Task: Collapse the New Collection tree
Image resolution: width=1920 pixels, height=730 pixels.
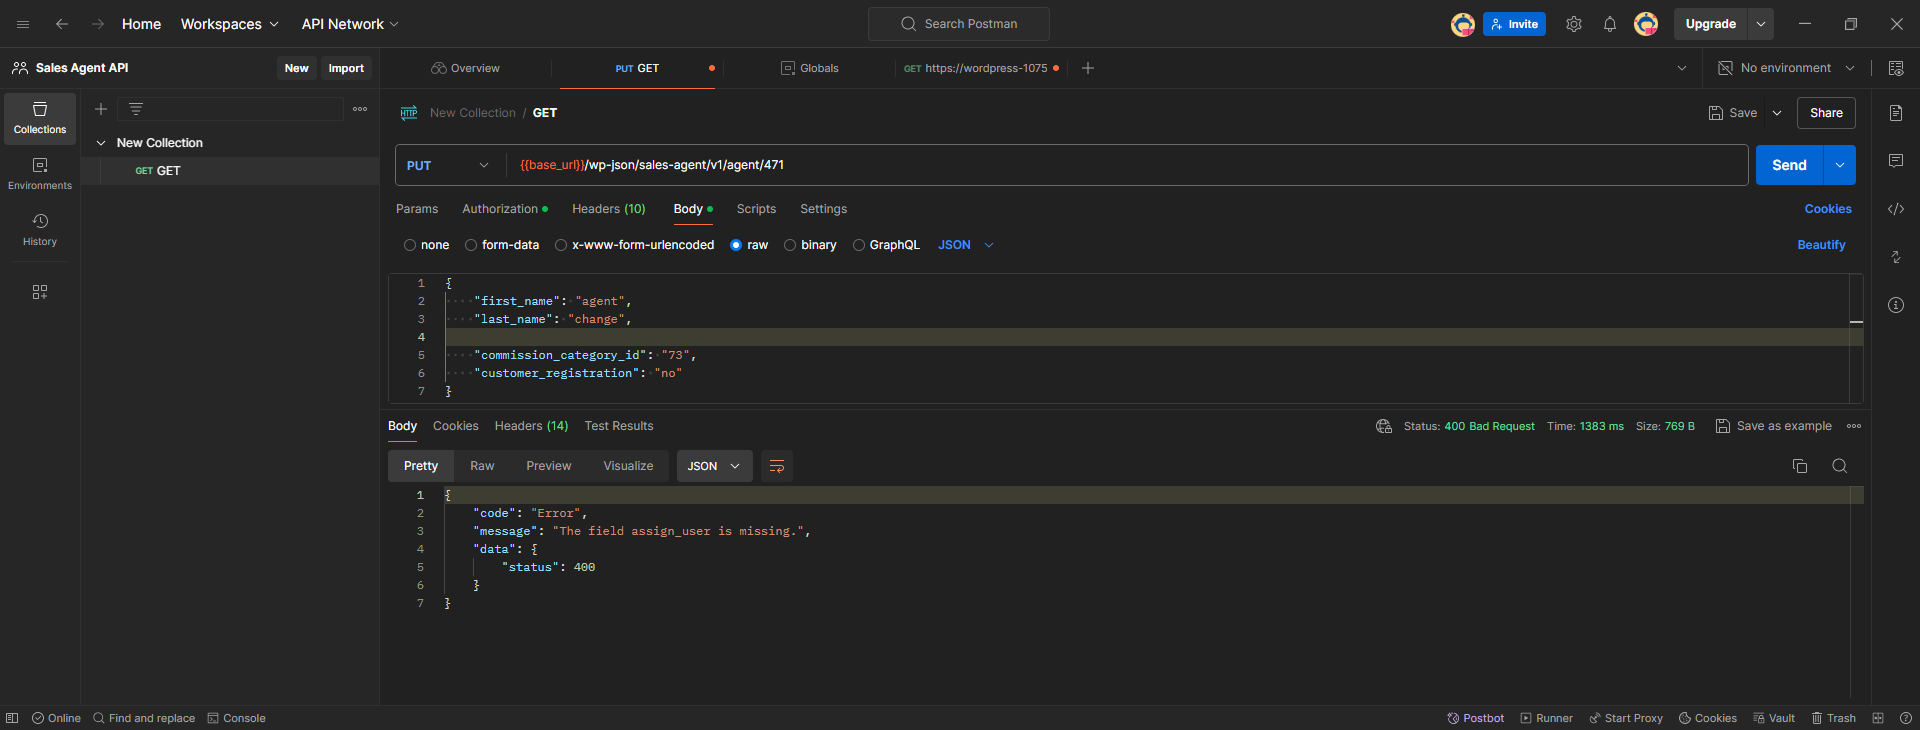Action: coord(101,143)
